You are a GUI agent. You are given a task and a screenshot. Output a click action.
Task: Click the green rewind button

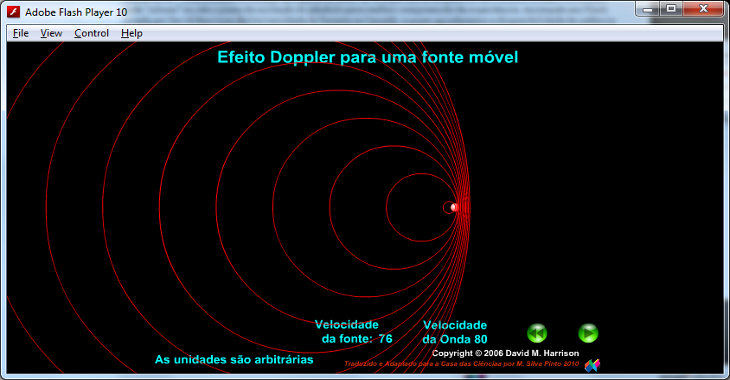pos(537,333)
